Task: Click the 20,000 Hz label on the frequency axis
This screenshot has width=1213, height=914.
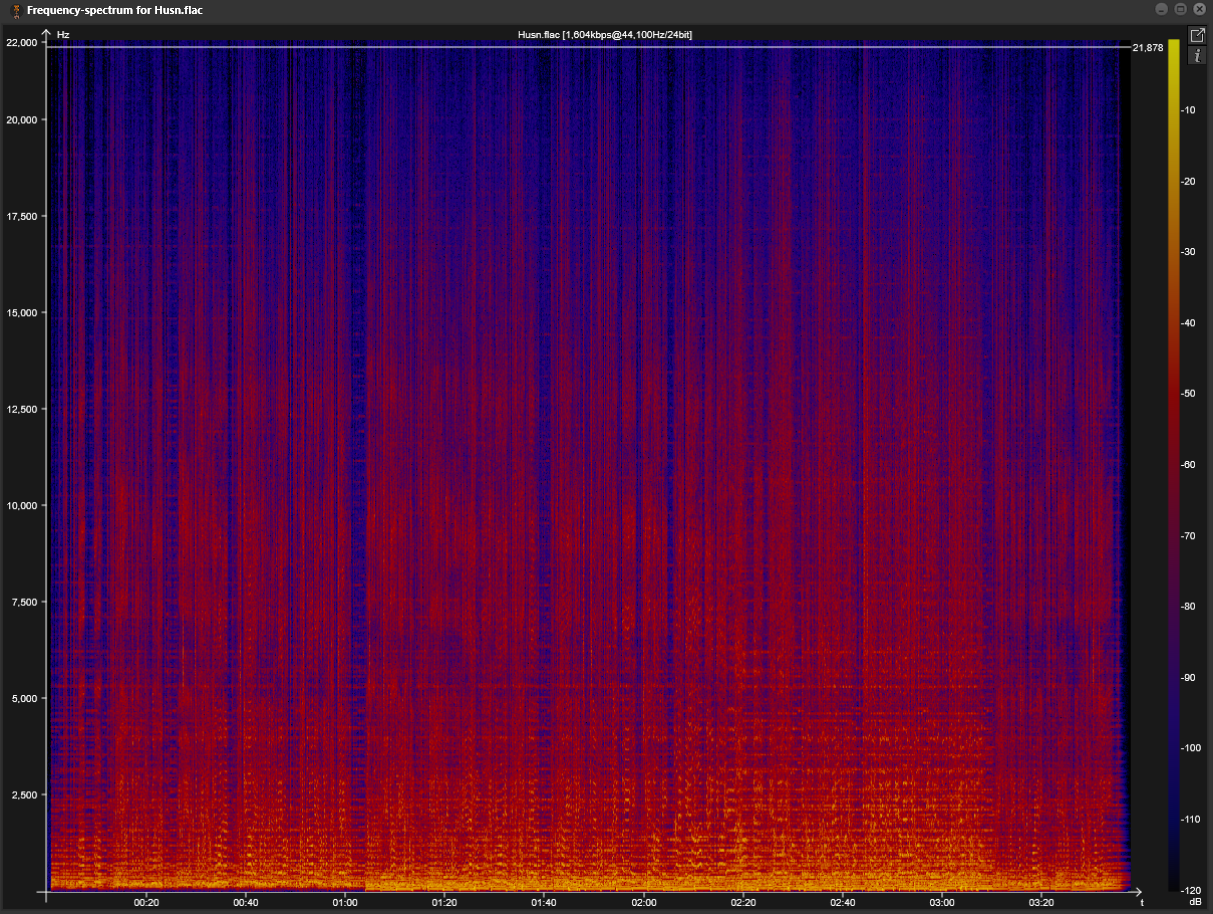Action: pos(22,120)
